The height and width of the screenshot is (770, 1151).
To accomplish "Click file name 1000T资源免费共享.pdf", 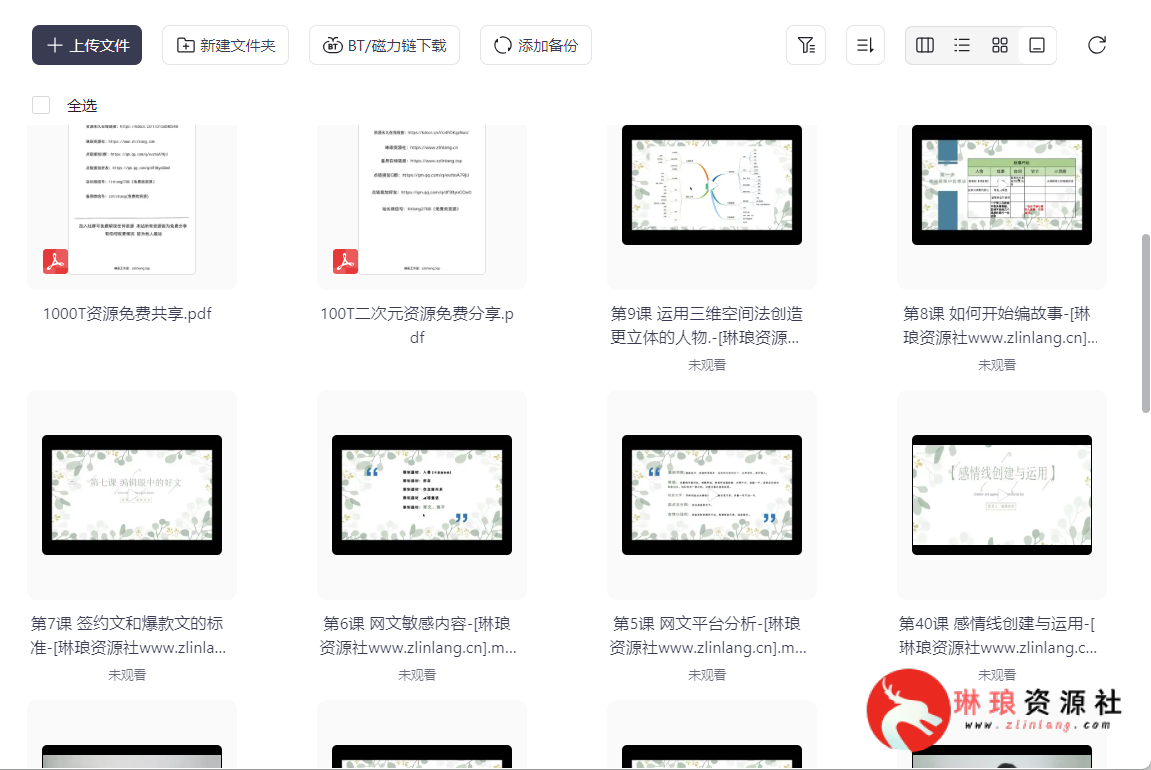I will (x=127, y=314).
